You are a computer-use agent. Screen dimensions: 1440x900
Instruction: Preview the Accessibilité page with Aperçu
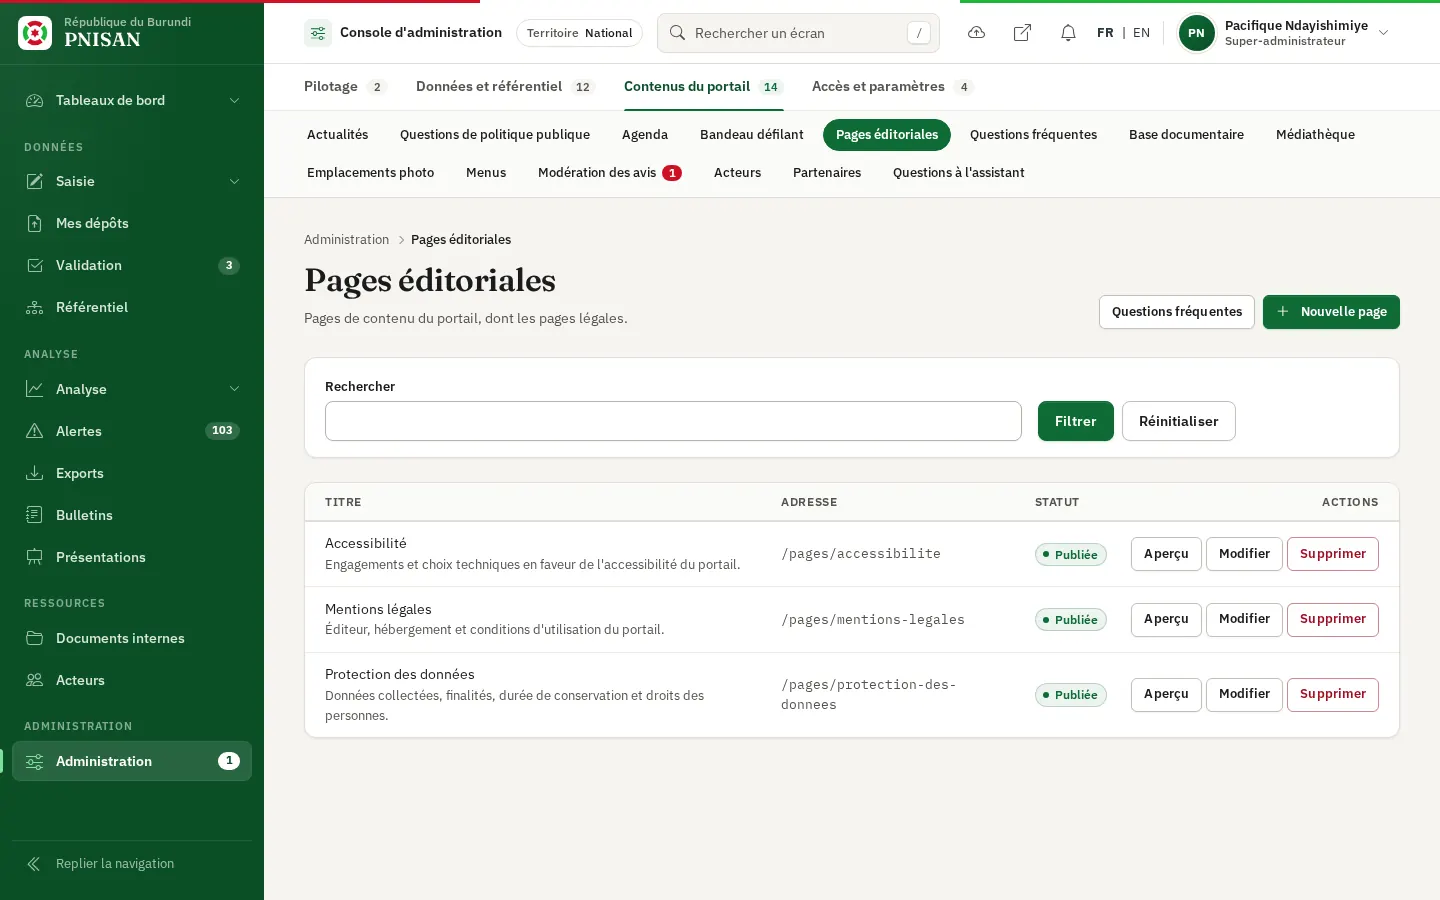click(x=1166, y=554)
